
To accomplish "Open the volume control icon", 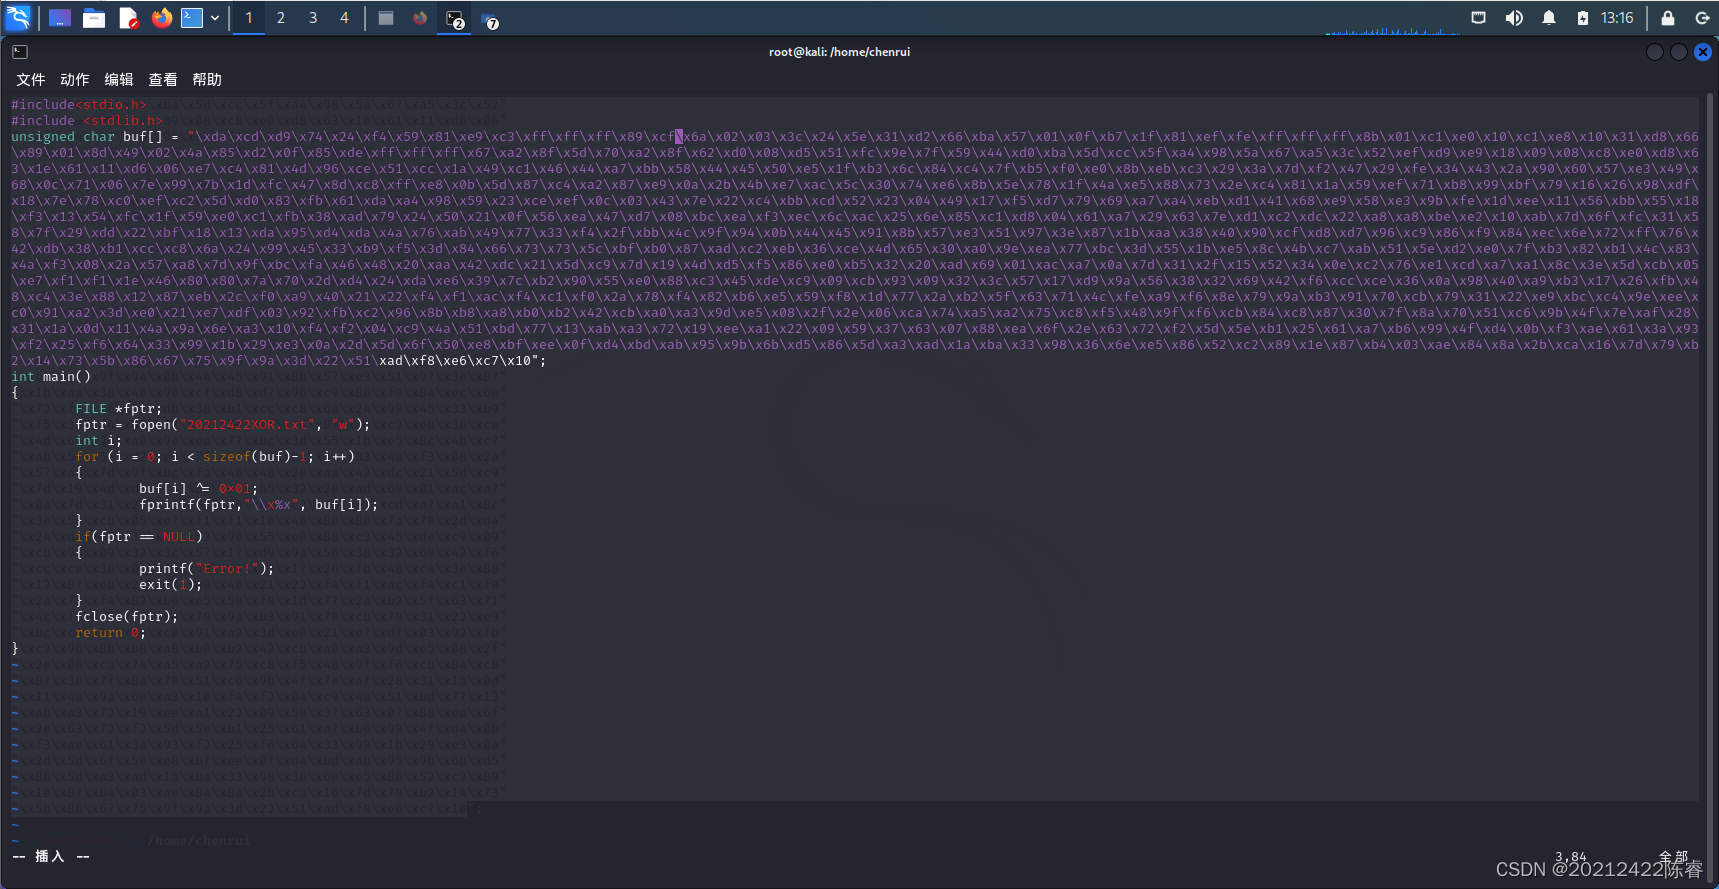I will coord(1514,18).
